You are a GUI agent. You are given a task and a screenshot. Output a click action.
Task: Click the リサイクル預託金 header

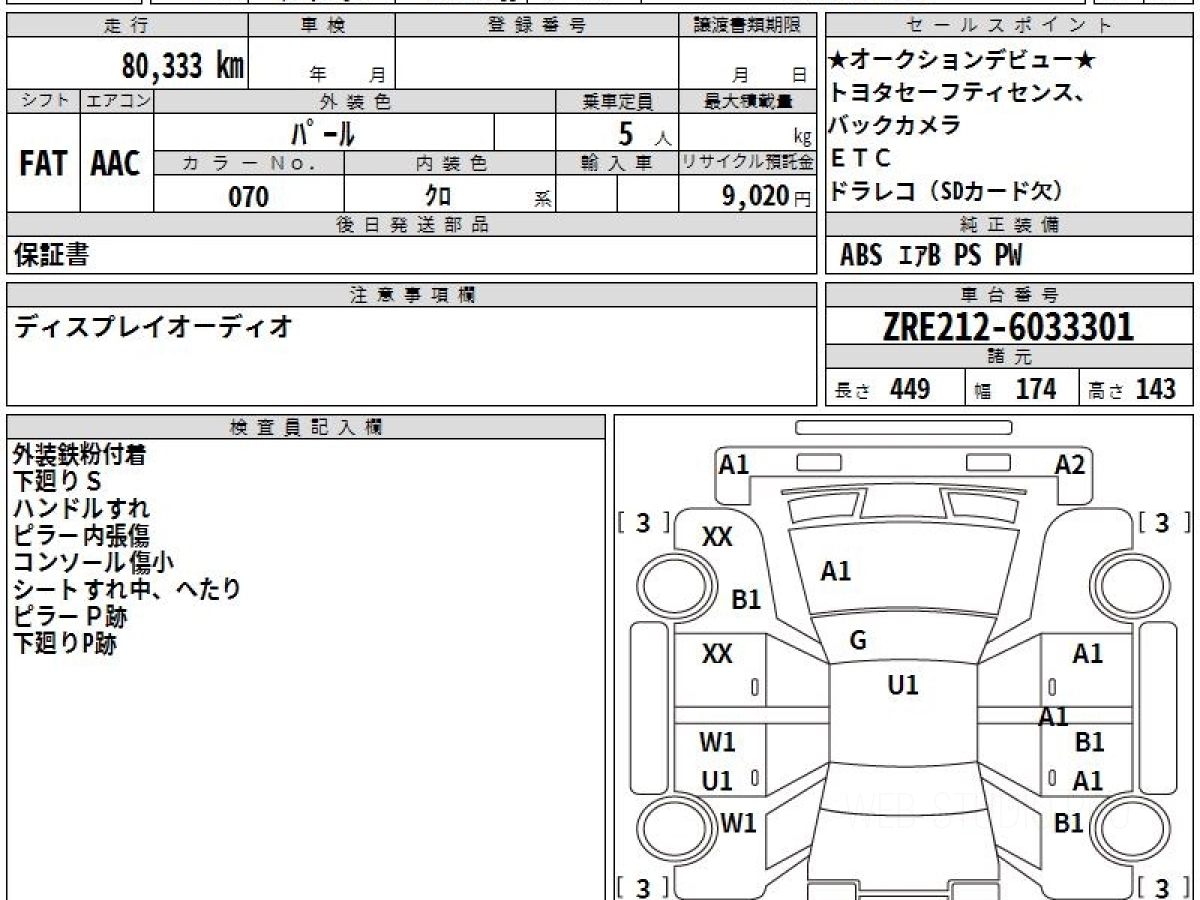pyautogui.click(x=748, y=164)
